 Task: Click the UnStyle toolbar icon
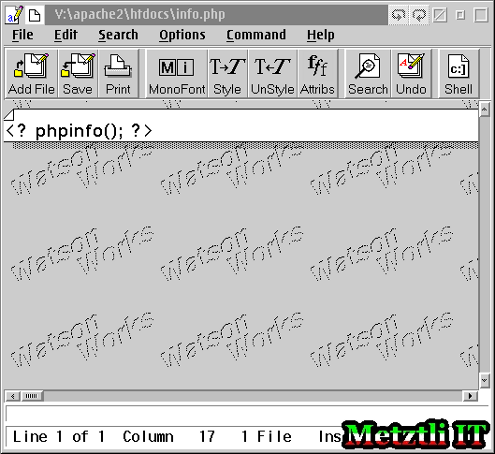point(272,74)
